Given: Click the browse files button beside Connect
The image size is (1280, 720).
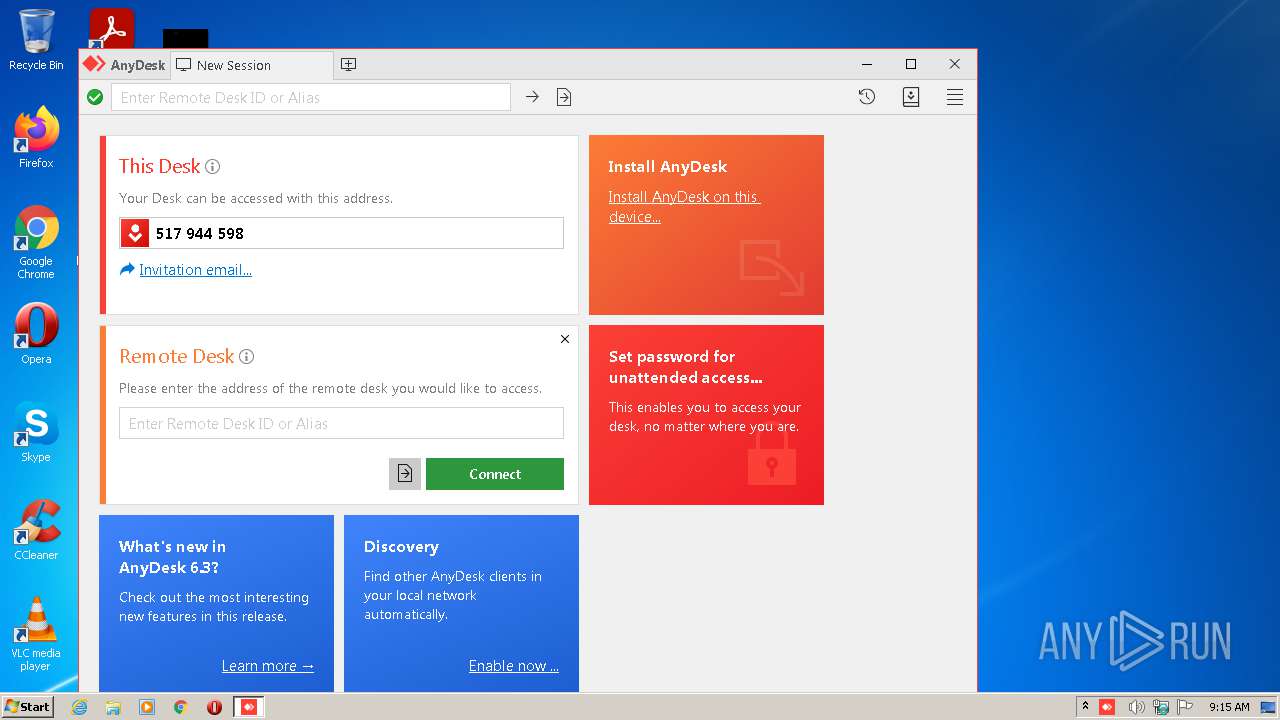Looking at the screenshot, I should point(405,474).
